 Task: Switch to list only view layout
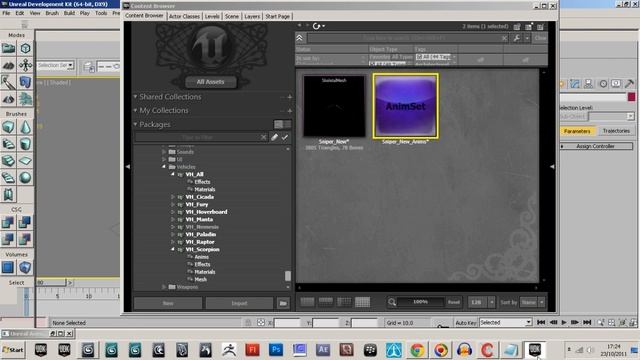(x=307, y=302)
